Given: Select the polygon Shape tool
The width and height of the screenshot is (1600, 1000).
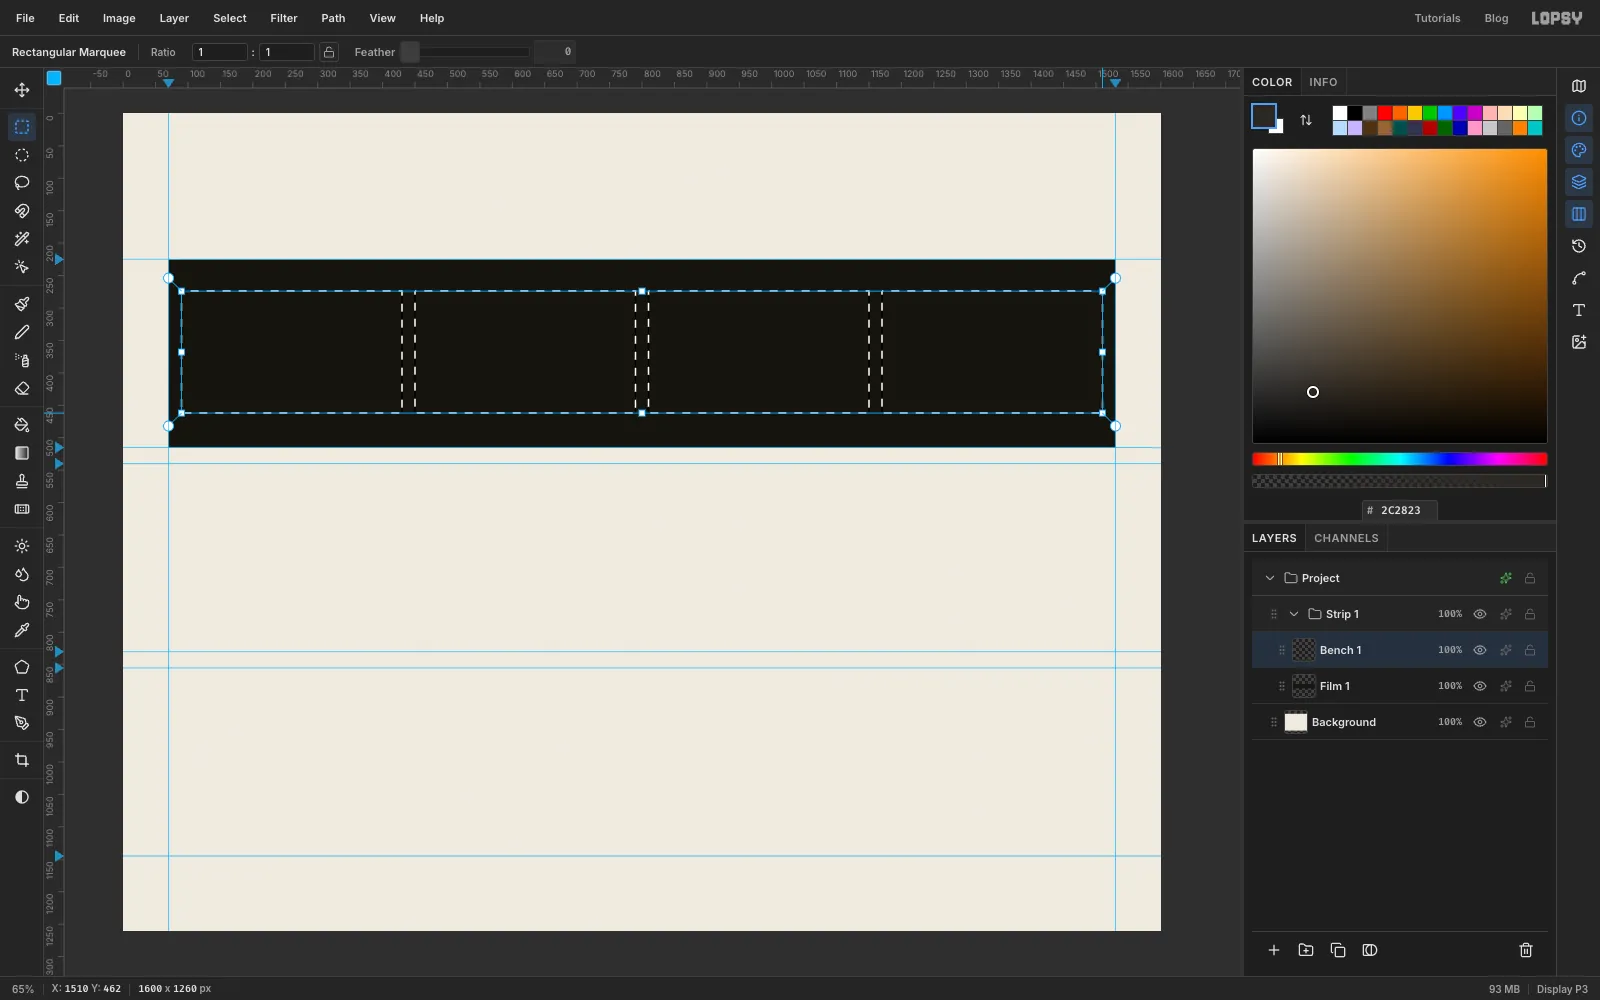Looking at the screenshot, I should pyautogui.click(x=22, y=667).
